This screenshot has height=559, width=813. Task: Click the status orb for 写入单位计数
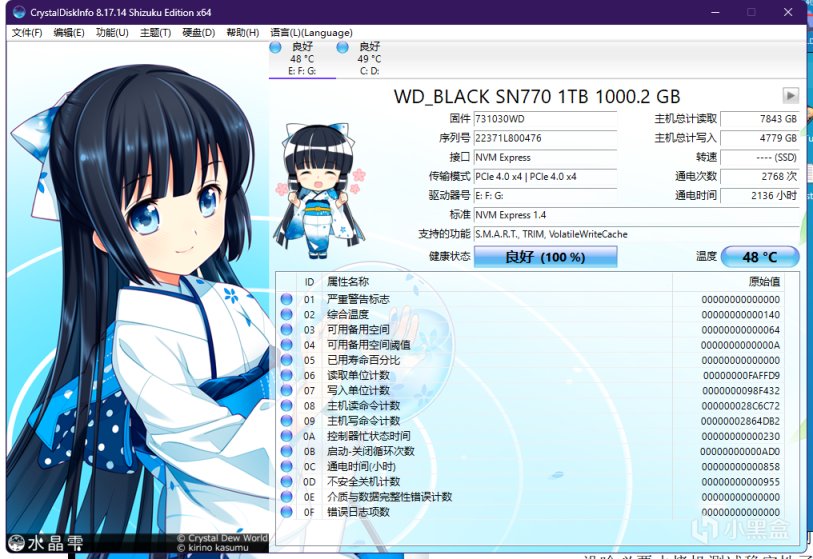(x=286, y=390)
